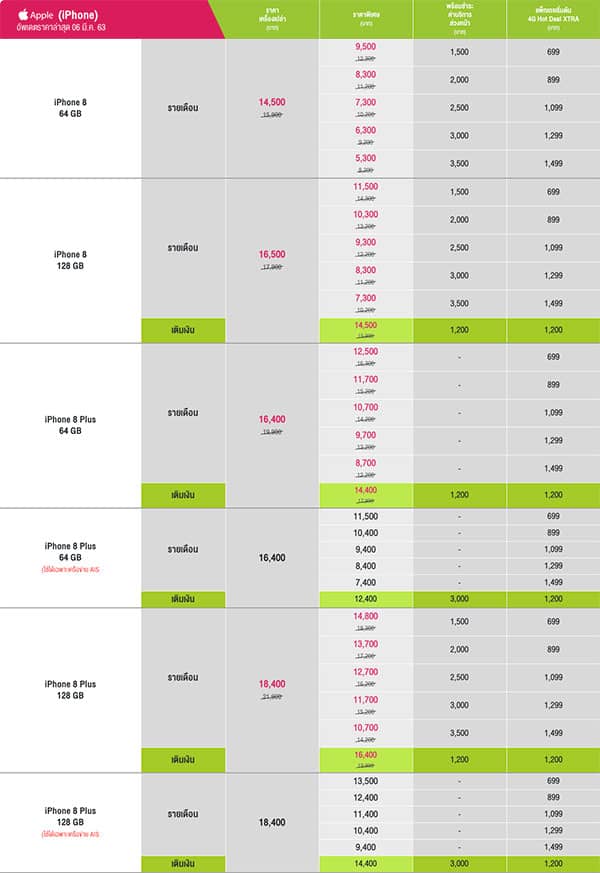Viewport: 600px width, 873px height.
Task: Click iPhone 8 64 GB device price 14,500
Action: coord(272,102)
